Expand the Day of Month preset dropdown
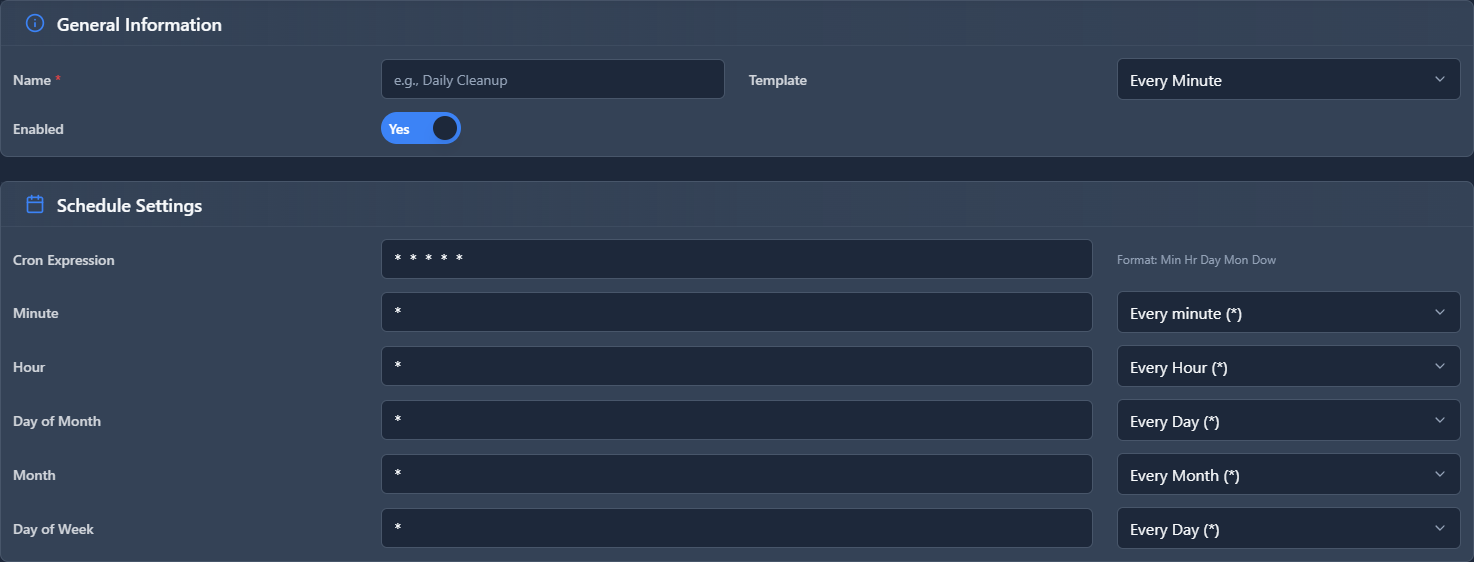 tap(1287, 421)
